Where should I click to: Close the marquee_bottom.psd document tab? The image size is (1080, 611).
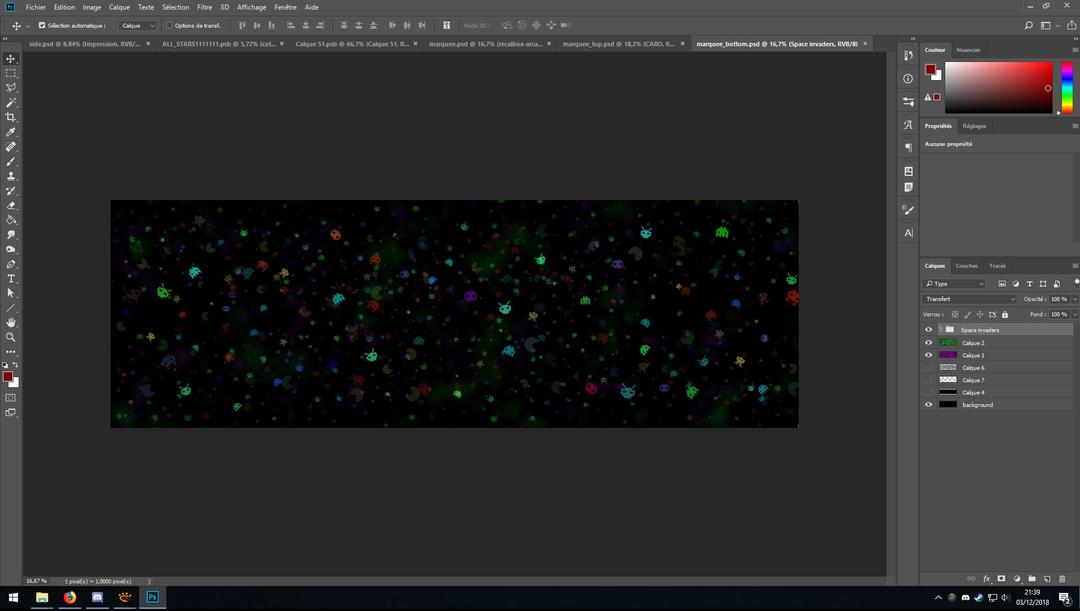pyautogui.click(x=865, y=43)
